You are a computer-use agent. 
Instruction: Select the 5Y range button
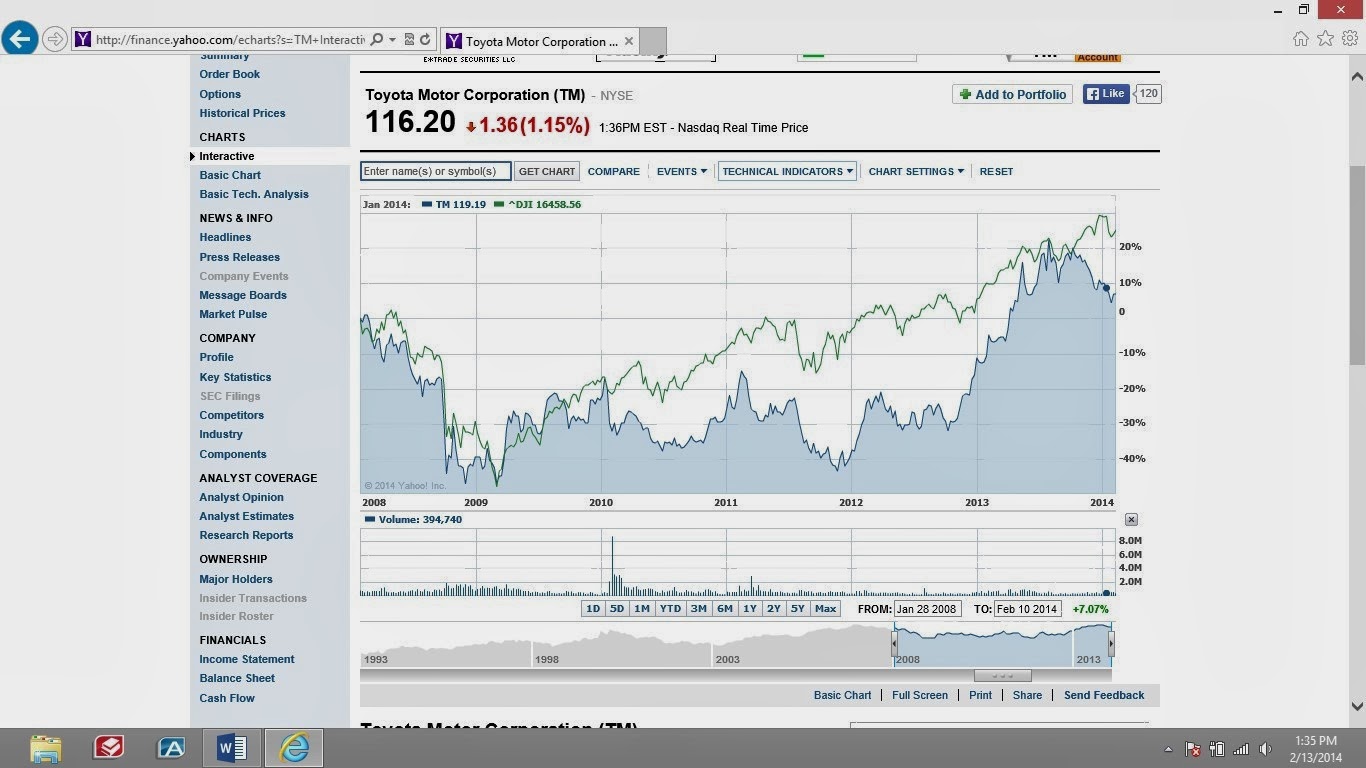pos(798,609)
